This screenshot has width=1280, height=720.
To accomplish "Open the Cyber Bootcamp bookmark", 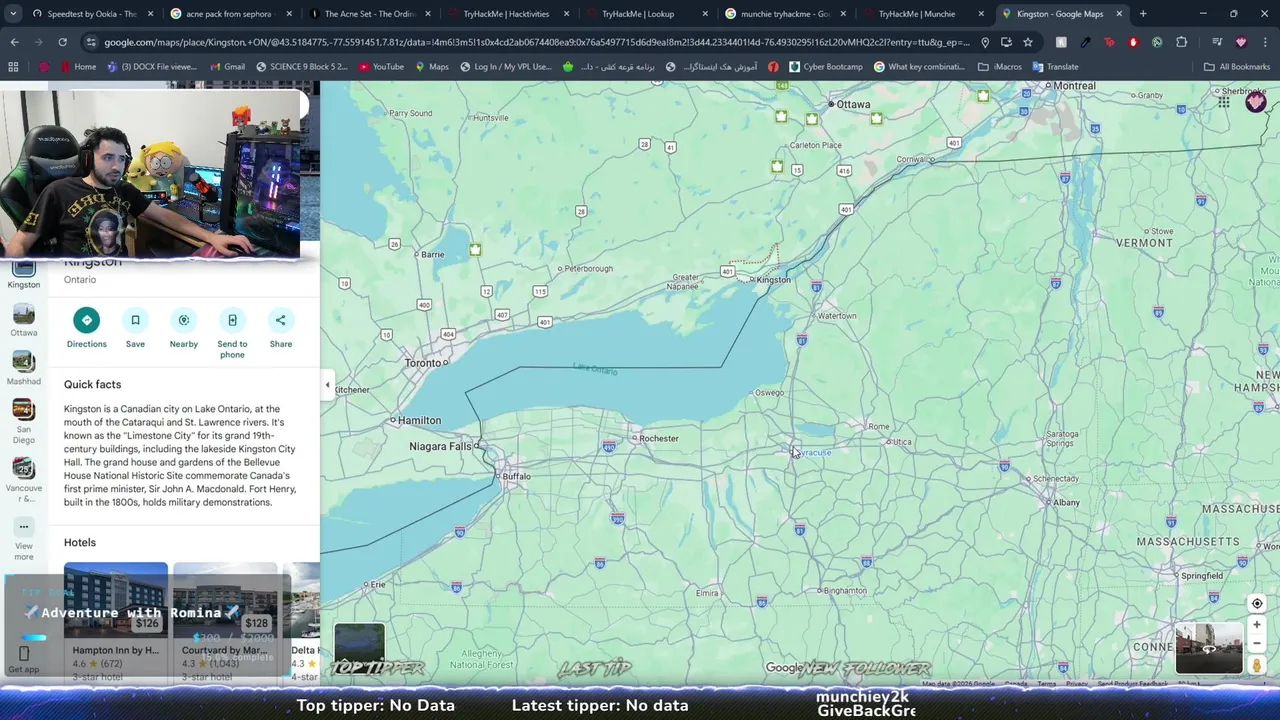I will click(825, 67).
